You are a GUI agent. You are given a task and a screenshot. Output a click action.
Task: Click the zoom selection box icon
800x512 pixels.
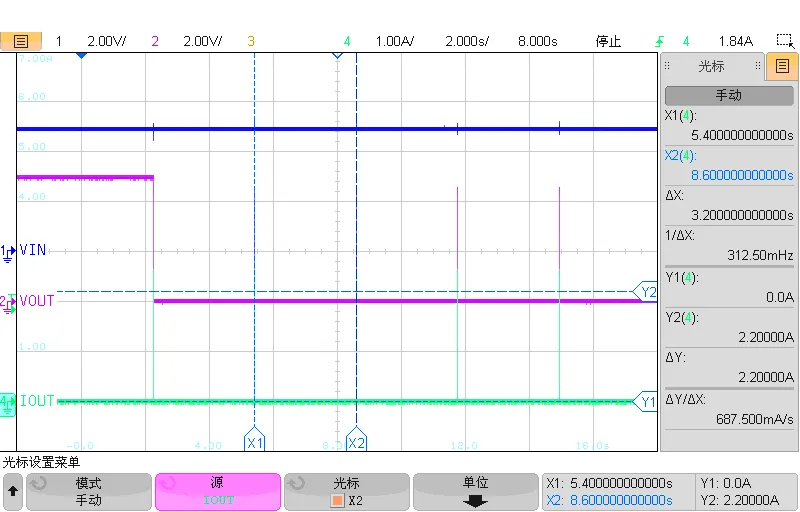785,41
